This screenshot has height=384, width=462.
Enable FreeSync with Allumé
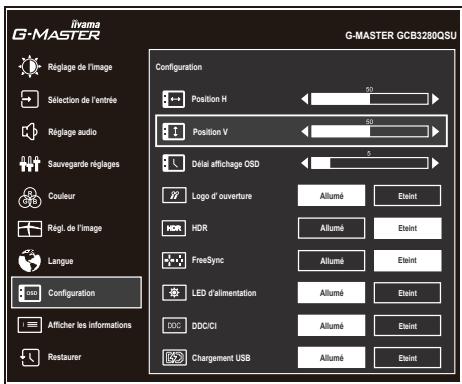(x=331, y=260)
